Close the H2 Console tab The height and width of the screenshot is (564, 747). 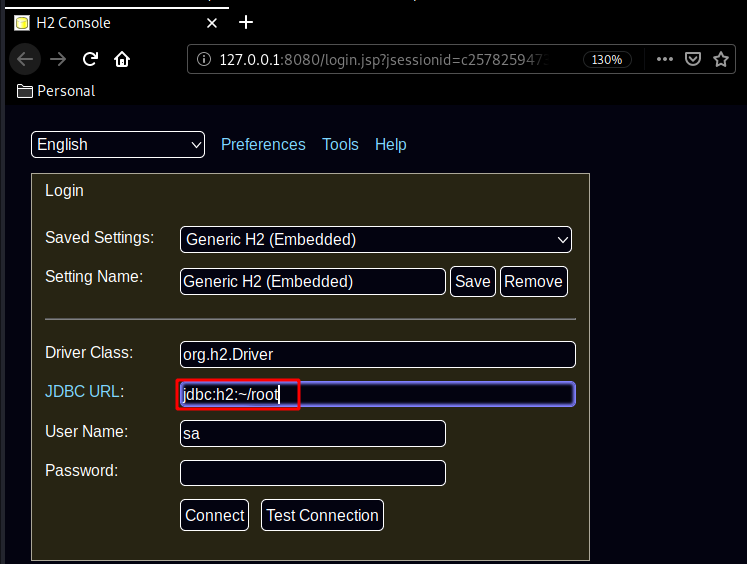[211, 22]
